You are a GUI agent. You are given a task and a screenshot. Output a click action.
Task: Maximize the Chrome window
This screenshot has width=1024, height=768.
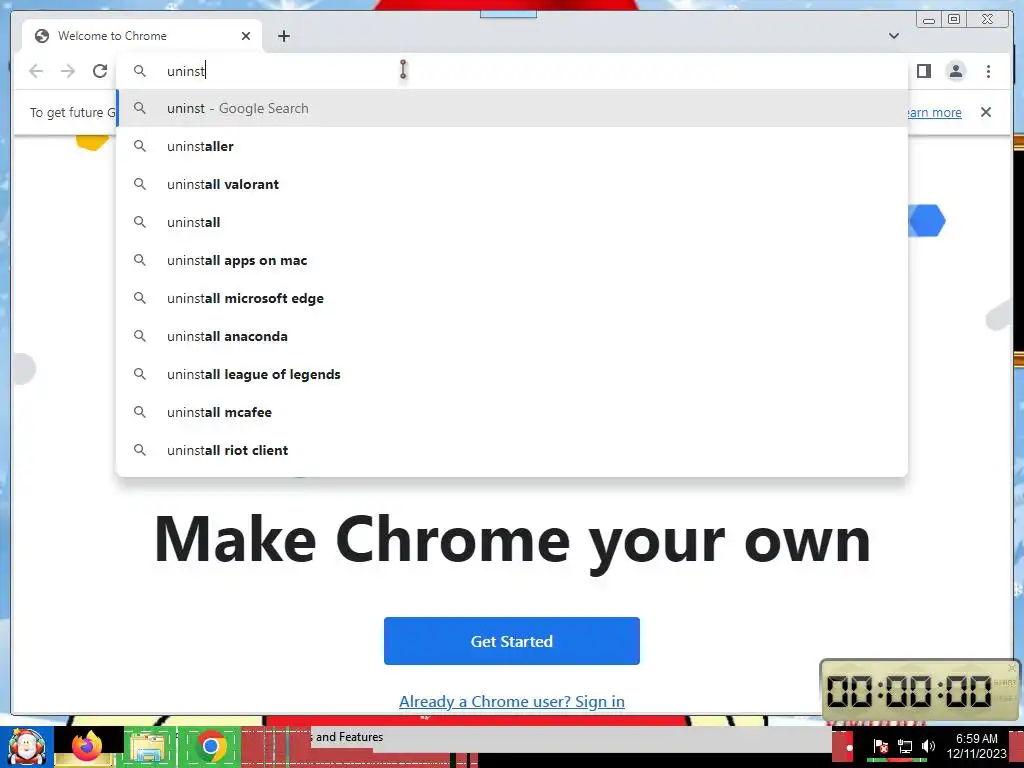click(953, 20)
